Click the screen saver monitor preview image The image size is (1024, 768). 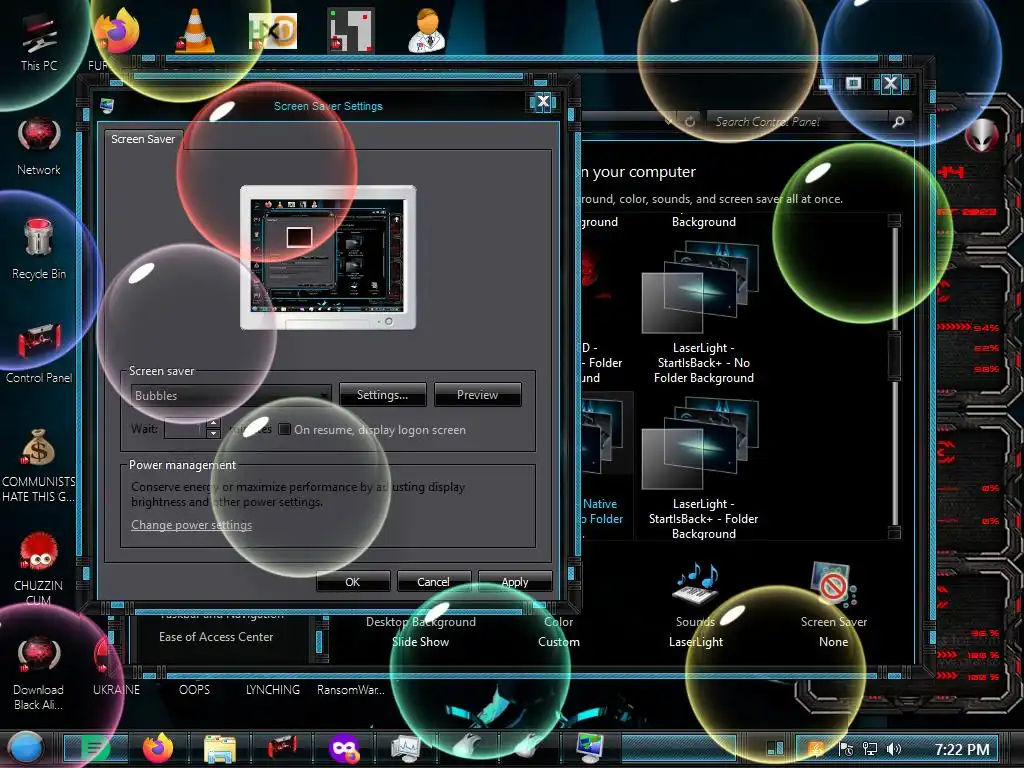pyautogui.click(x=328, y=257)
